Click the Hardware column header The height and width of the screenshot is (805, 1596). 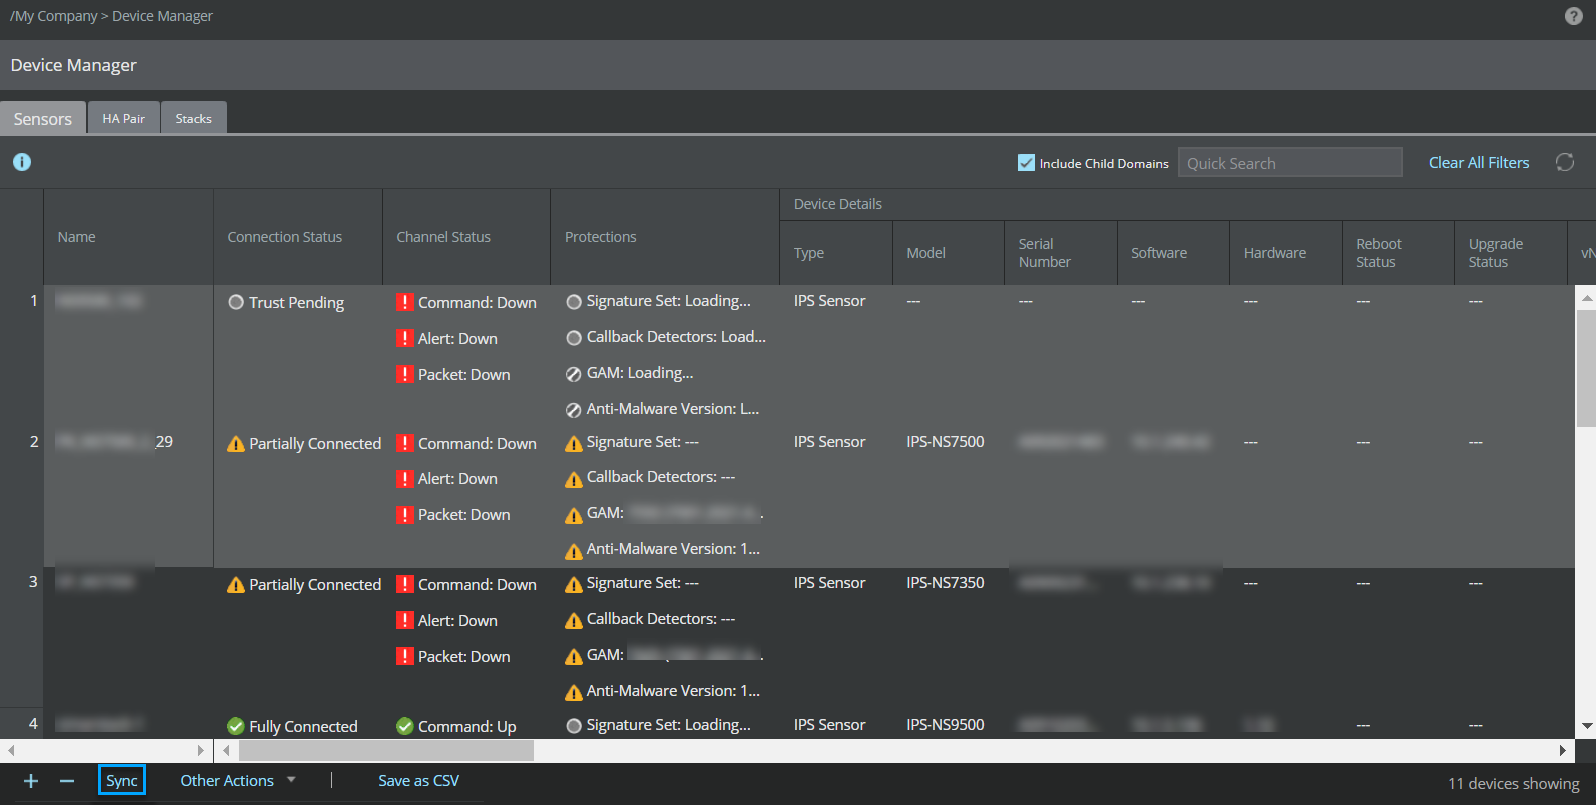click(x=1286, y=253)
